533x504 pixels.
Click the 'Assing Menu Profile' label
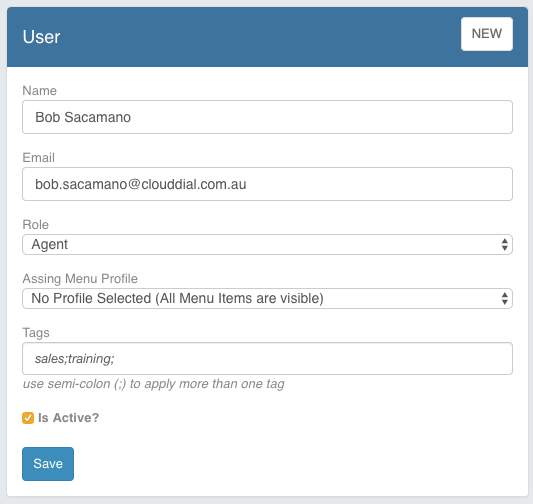pyautogui.click(x=80, y=279)
